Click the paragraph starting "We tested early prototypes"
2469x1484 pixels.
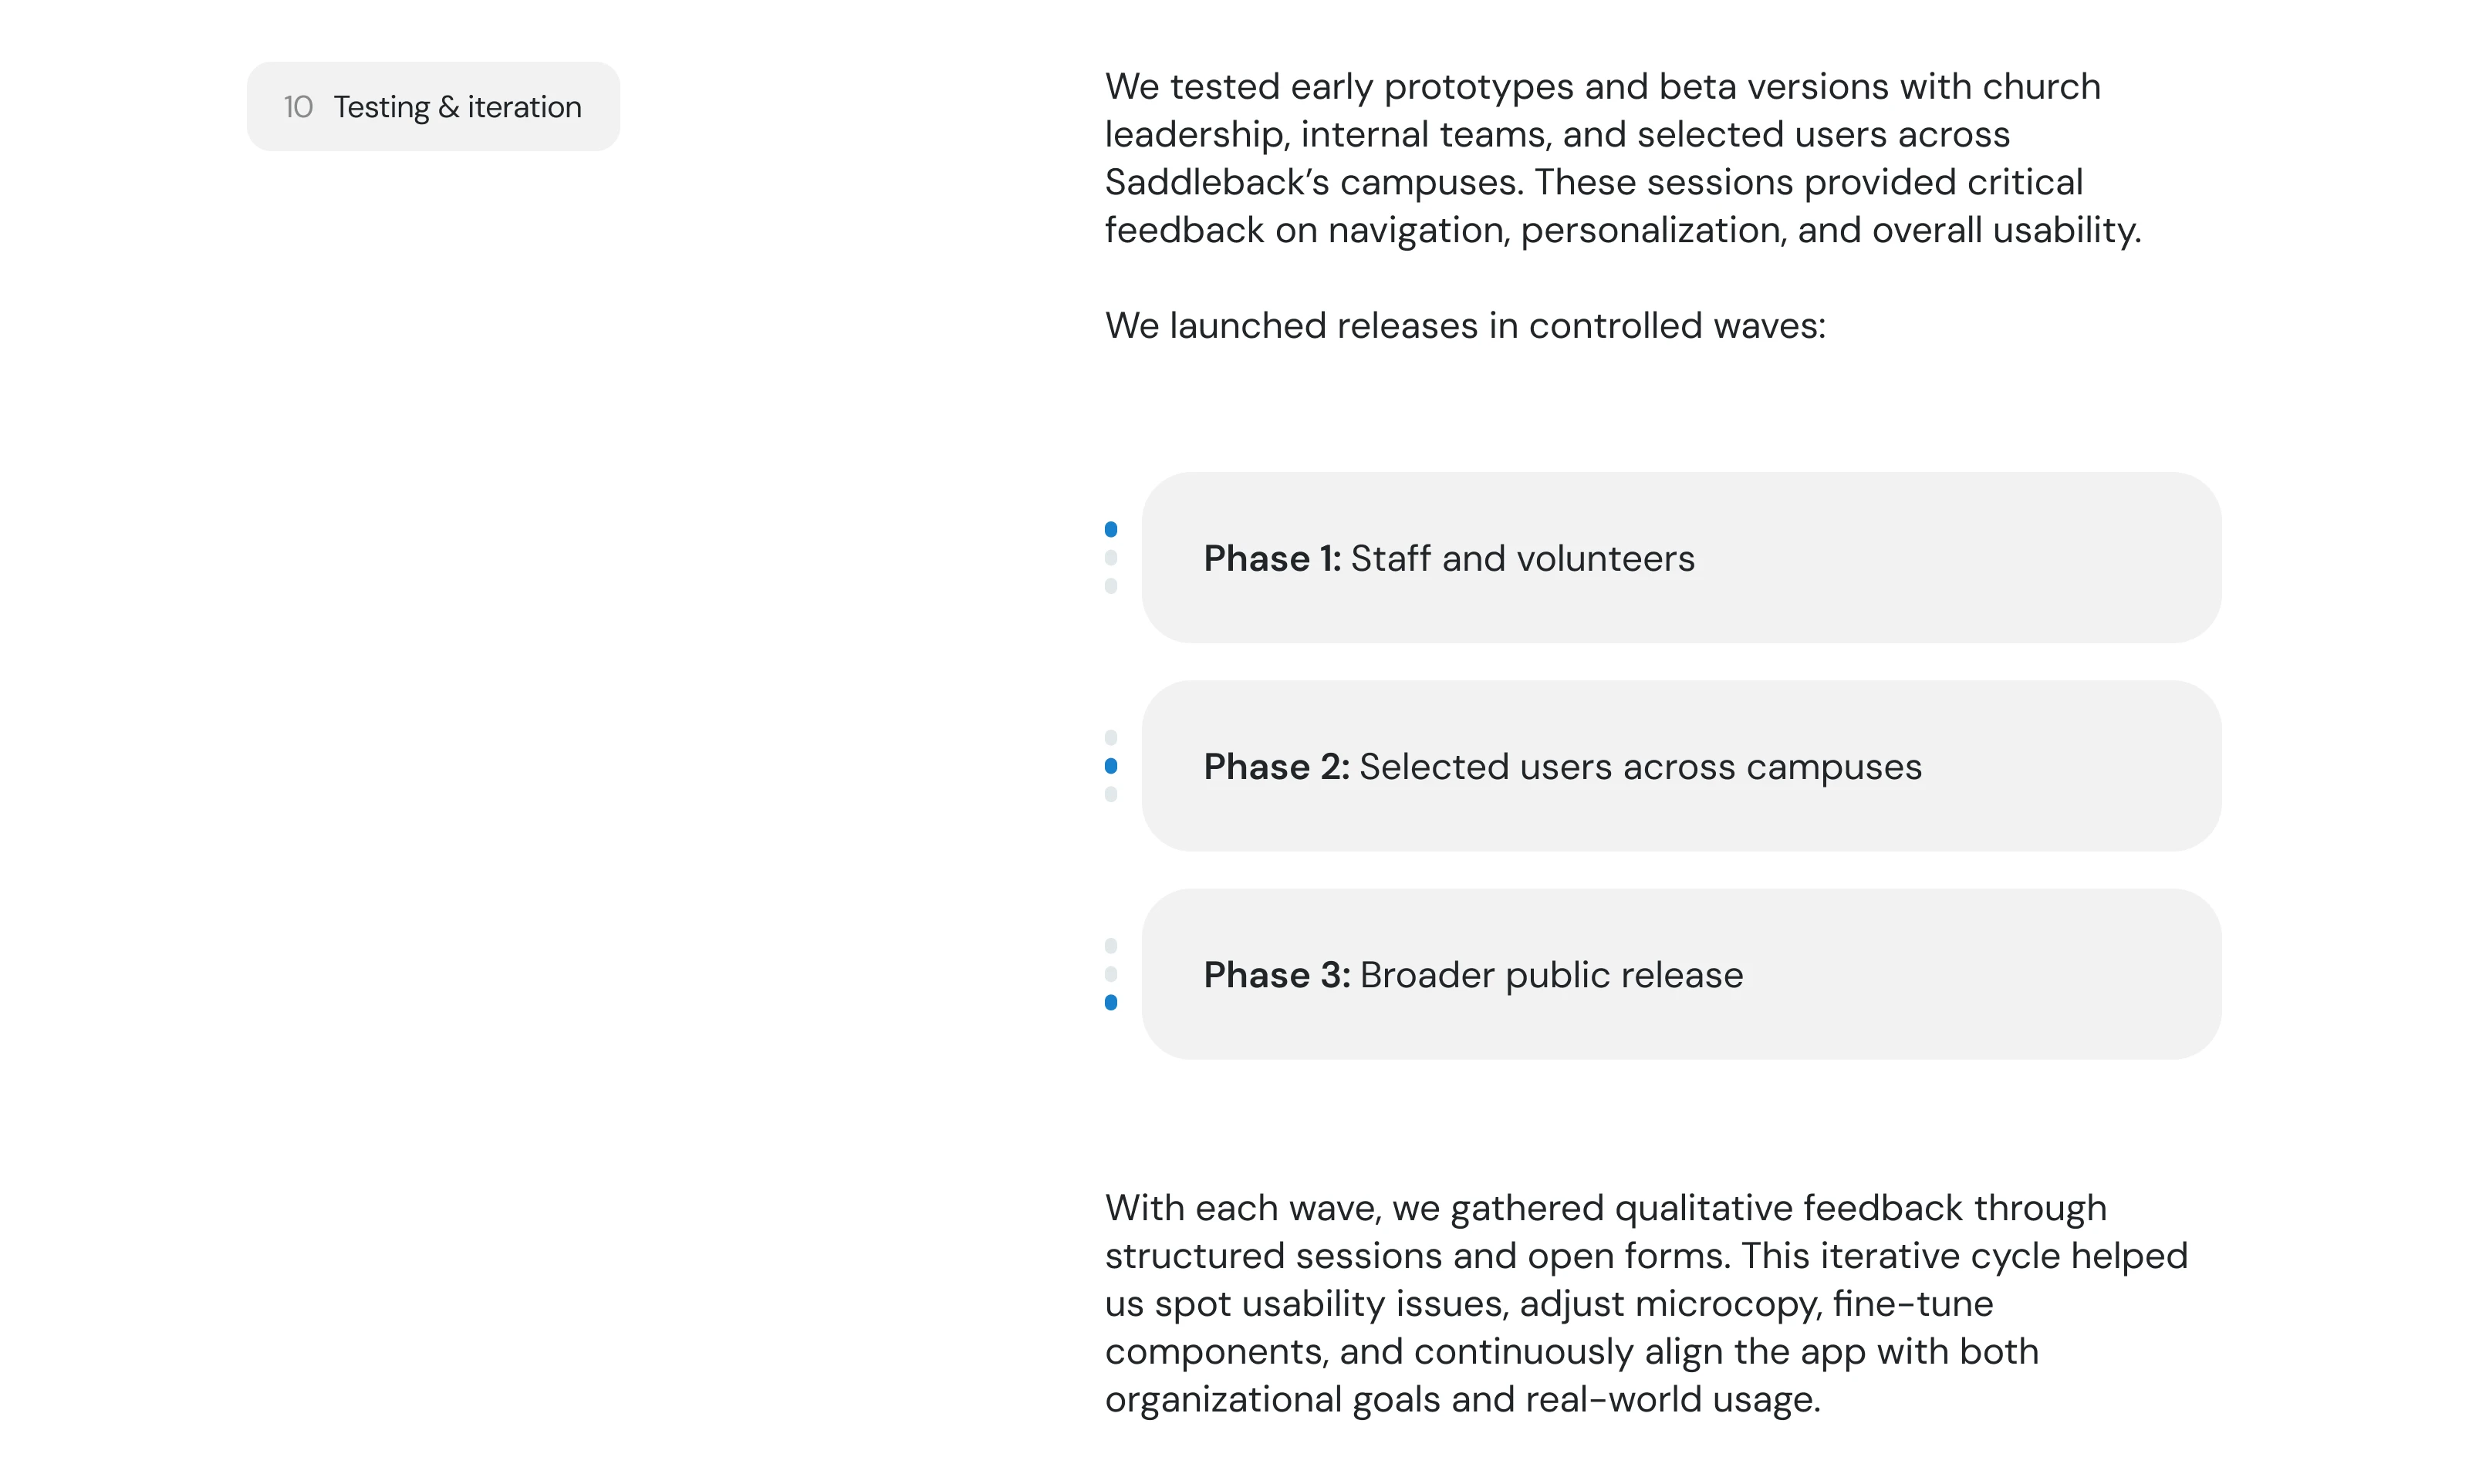coord(1621,158)
